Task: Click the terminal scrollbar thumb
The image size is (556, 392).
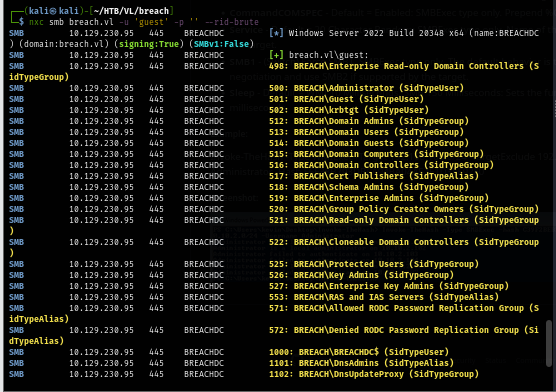Action: pos(549,343)
